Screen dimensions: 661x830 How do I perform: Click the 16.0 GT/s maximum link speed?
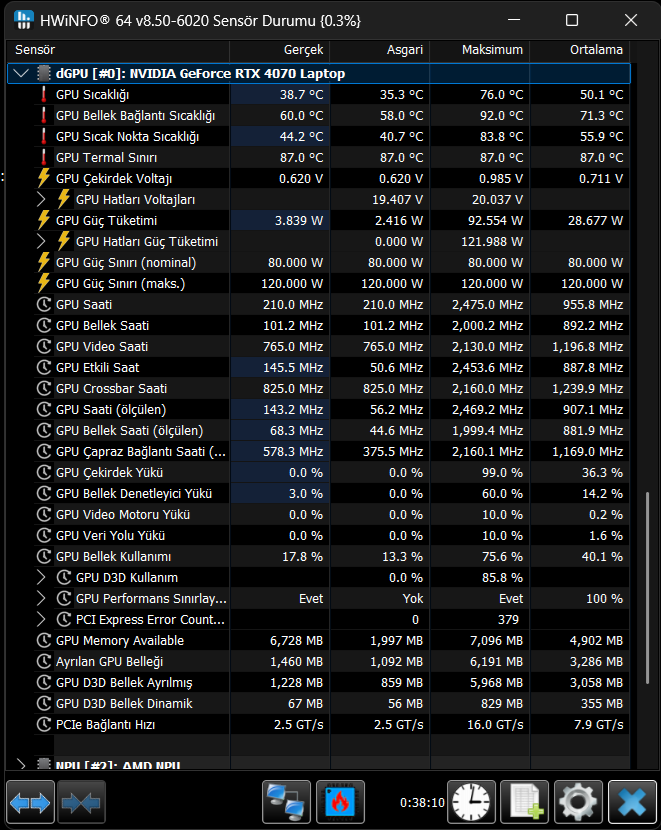[495, 725]
